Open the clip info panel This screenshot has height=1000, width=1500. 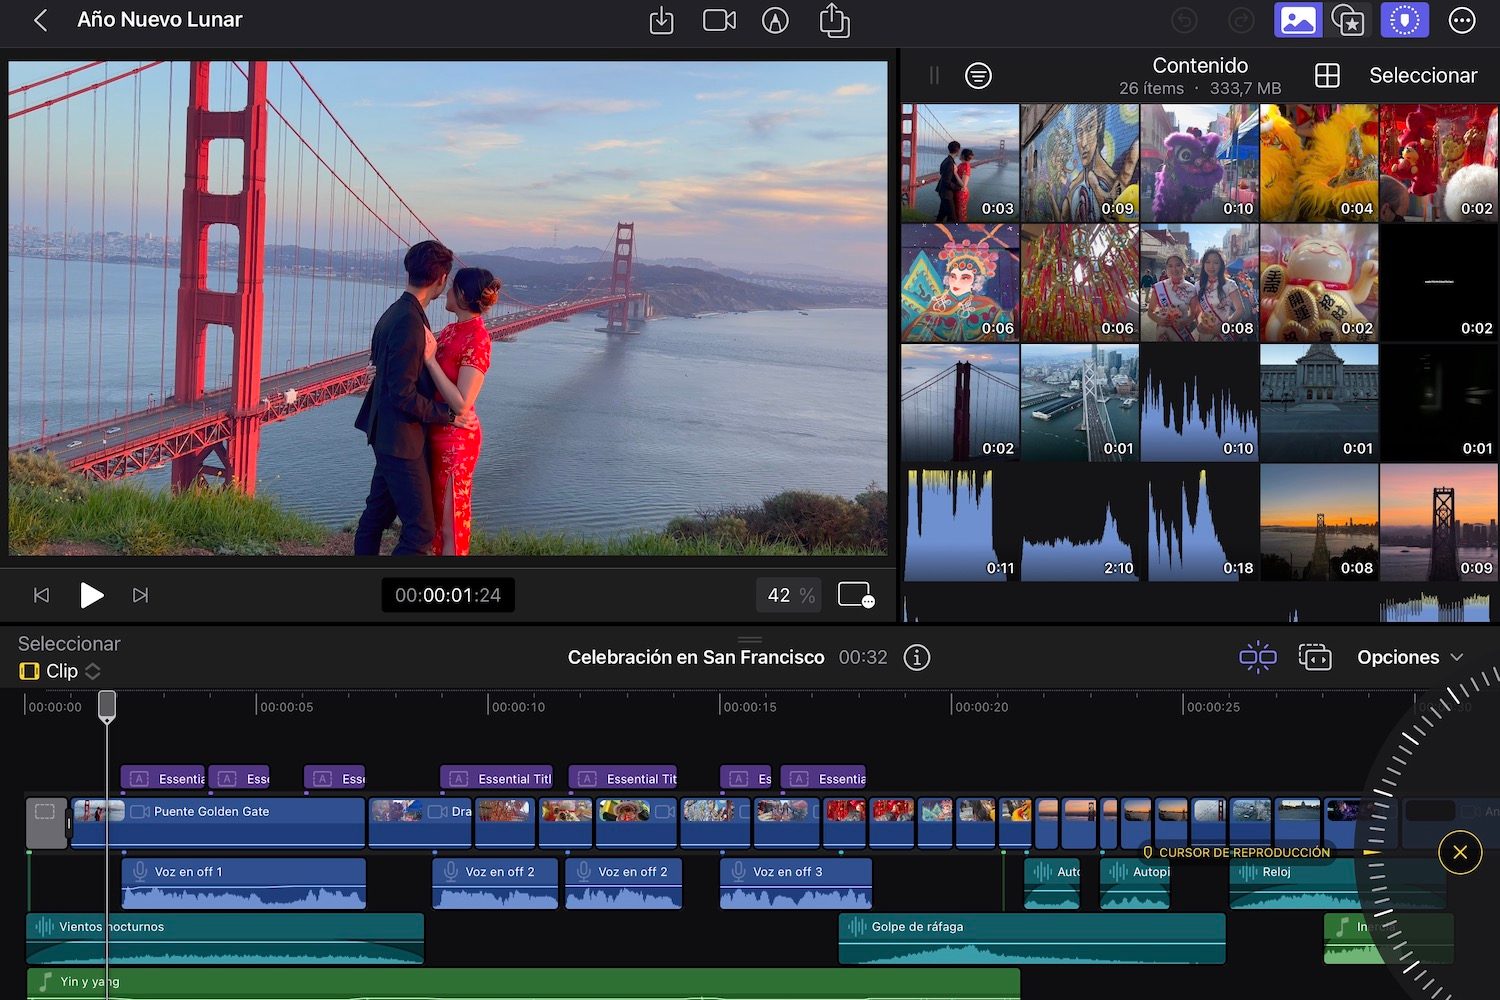tap(916, 658)
